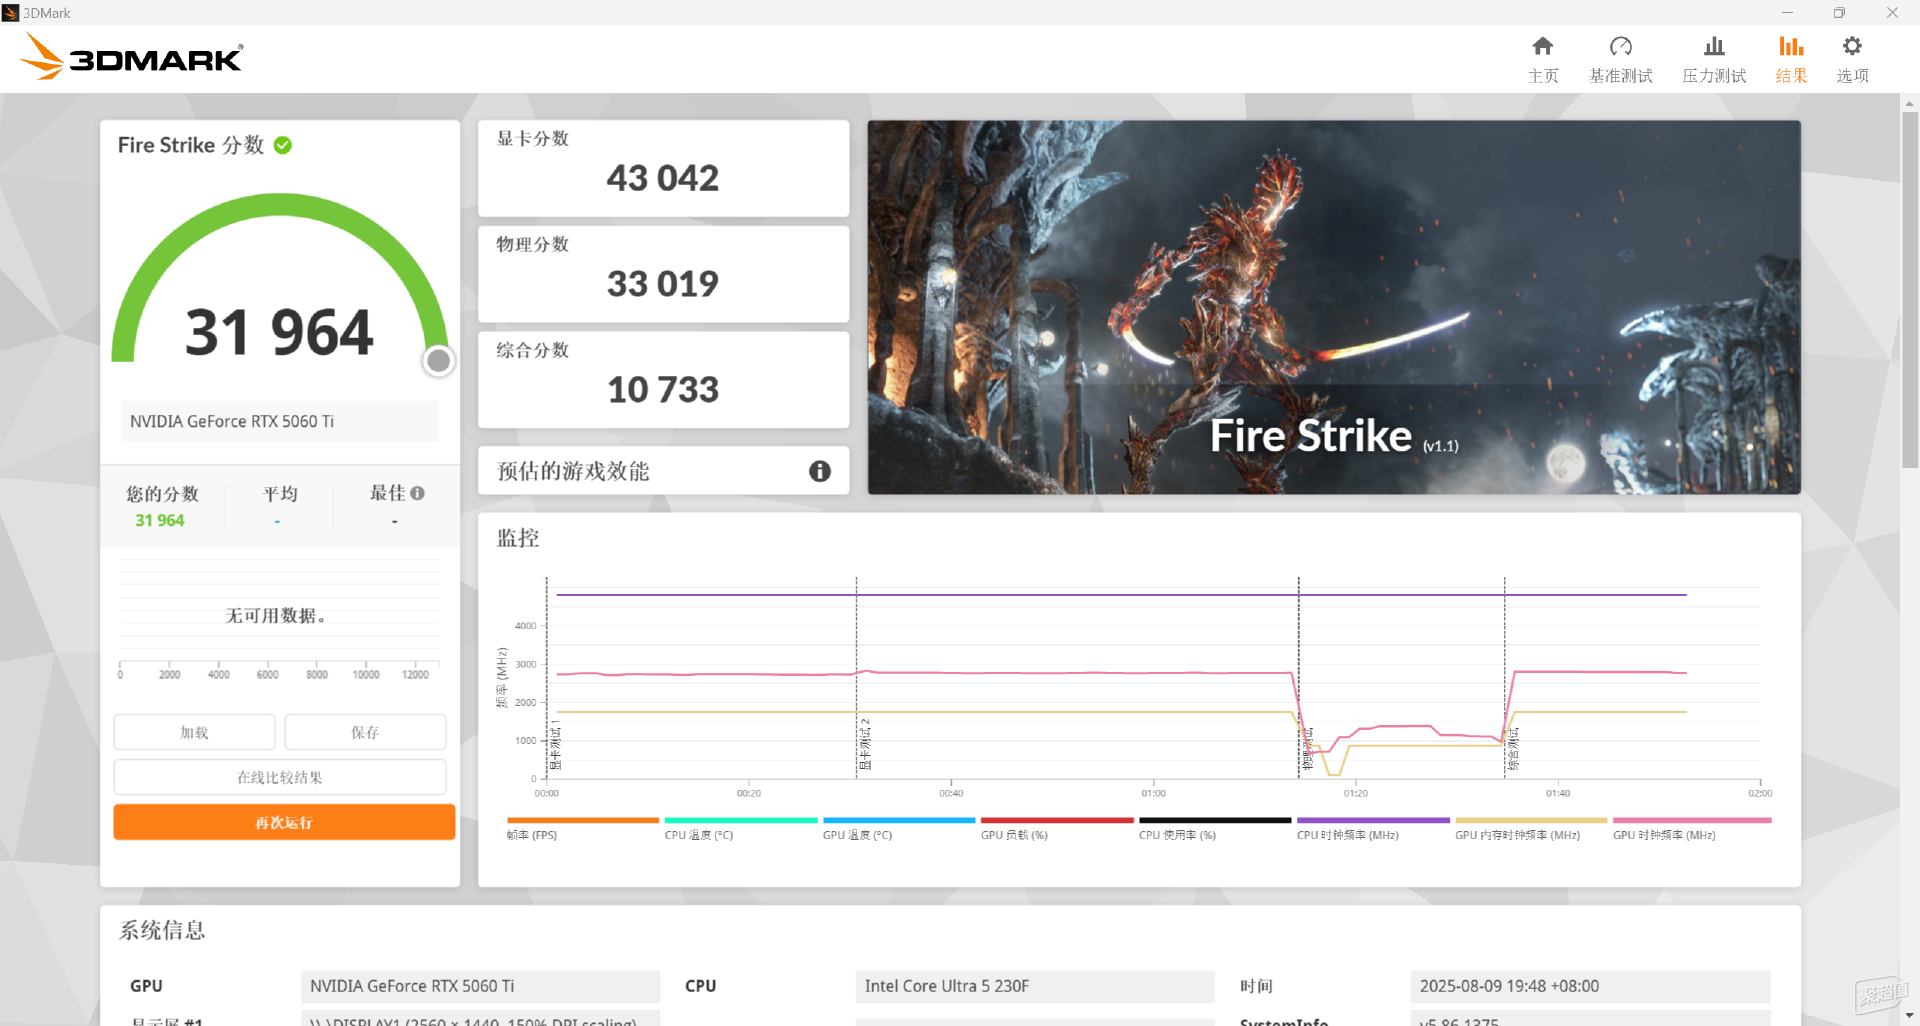
Task: Click the 保存 save button
Action: 365,732
